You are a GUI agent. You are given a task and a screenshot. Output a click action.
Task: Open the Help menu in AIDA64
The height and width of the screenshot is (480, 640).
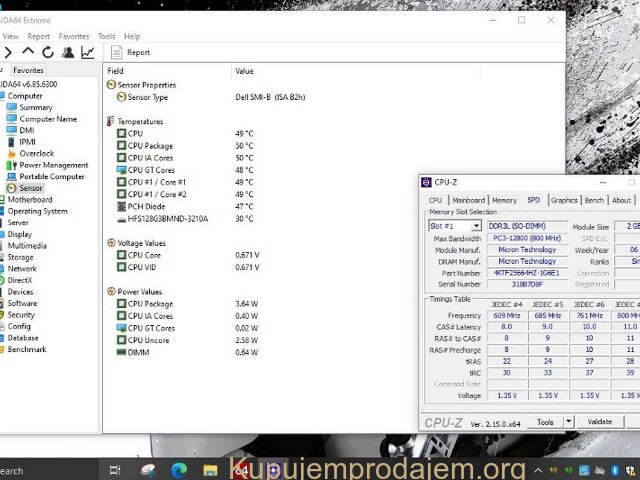pyautogui.click(x=132, y=36)
